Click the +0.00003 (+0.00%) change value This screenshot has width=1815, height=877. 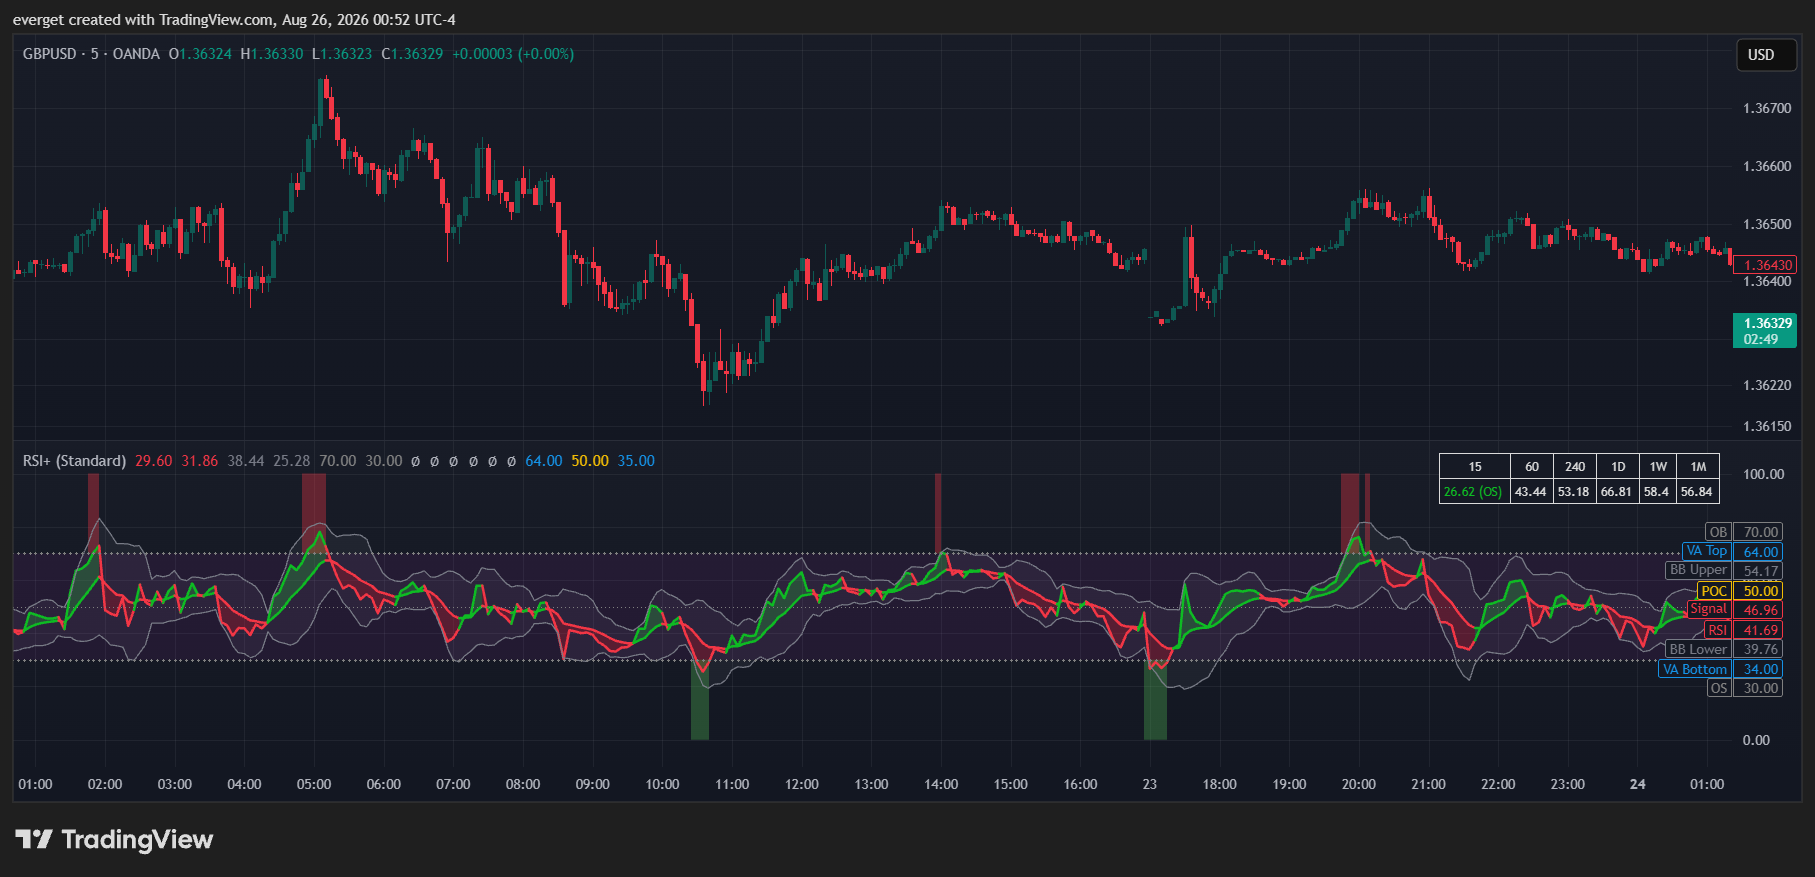[x=513, y=54]
